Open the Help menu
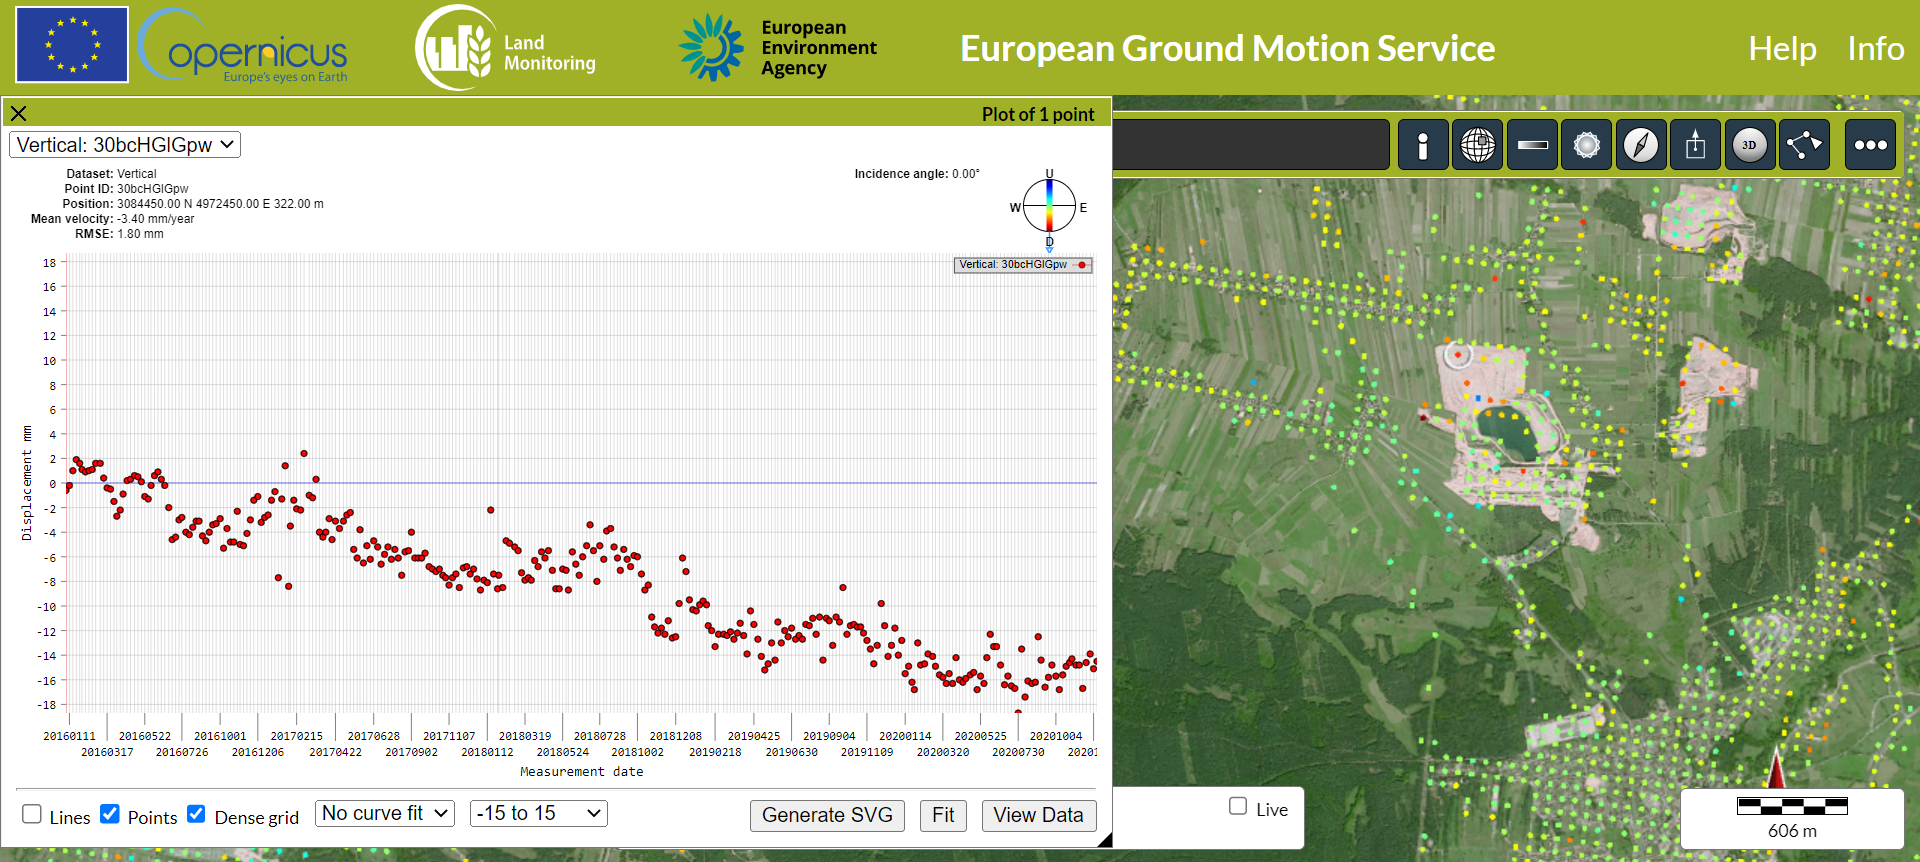 (x=1782, y=48)
